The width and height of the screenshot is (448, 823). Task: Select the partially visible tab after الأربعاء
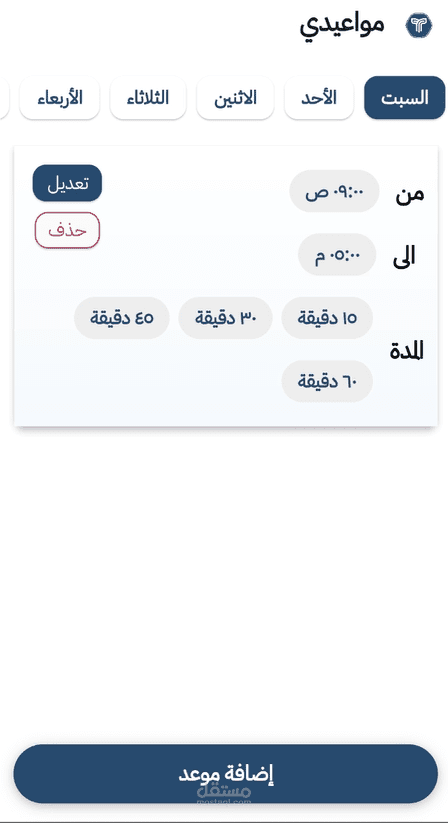pos(4,98)
